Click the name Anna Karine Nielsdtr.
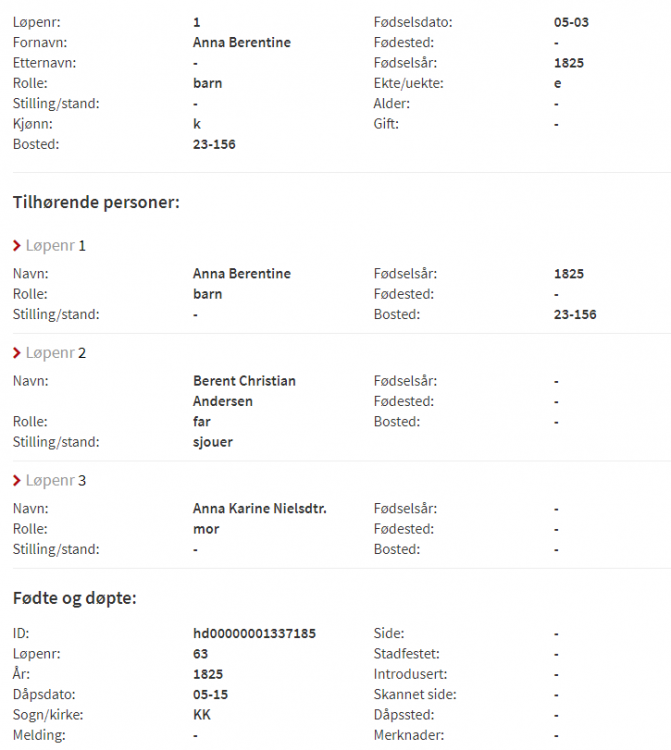 (259, 509)
